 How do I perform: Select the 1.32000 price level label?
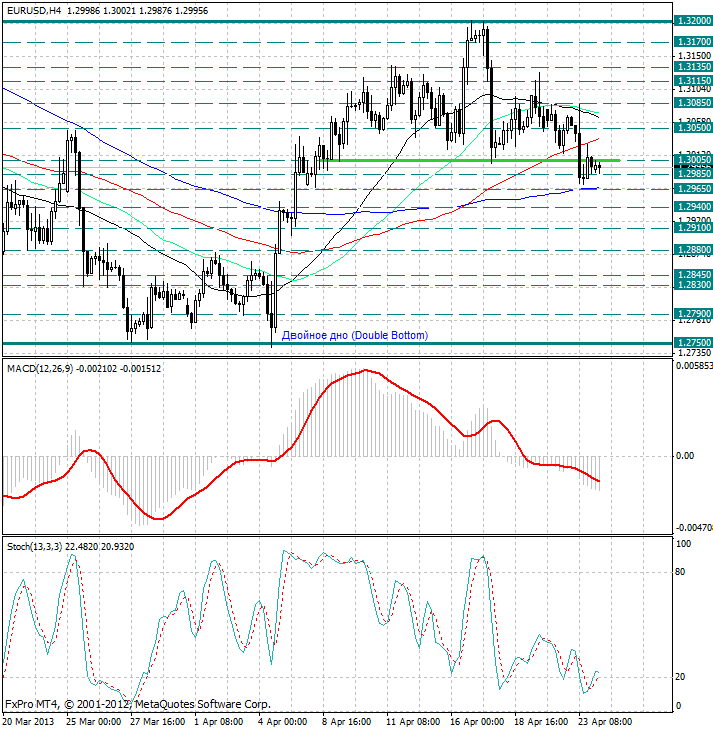(x=693, y=21)
